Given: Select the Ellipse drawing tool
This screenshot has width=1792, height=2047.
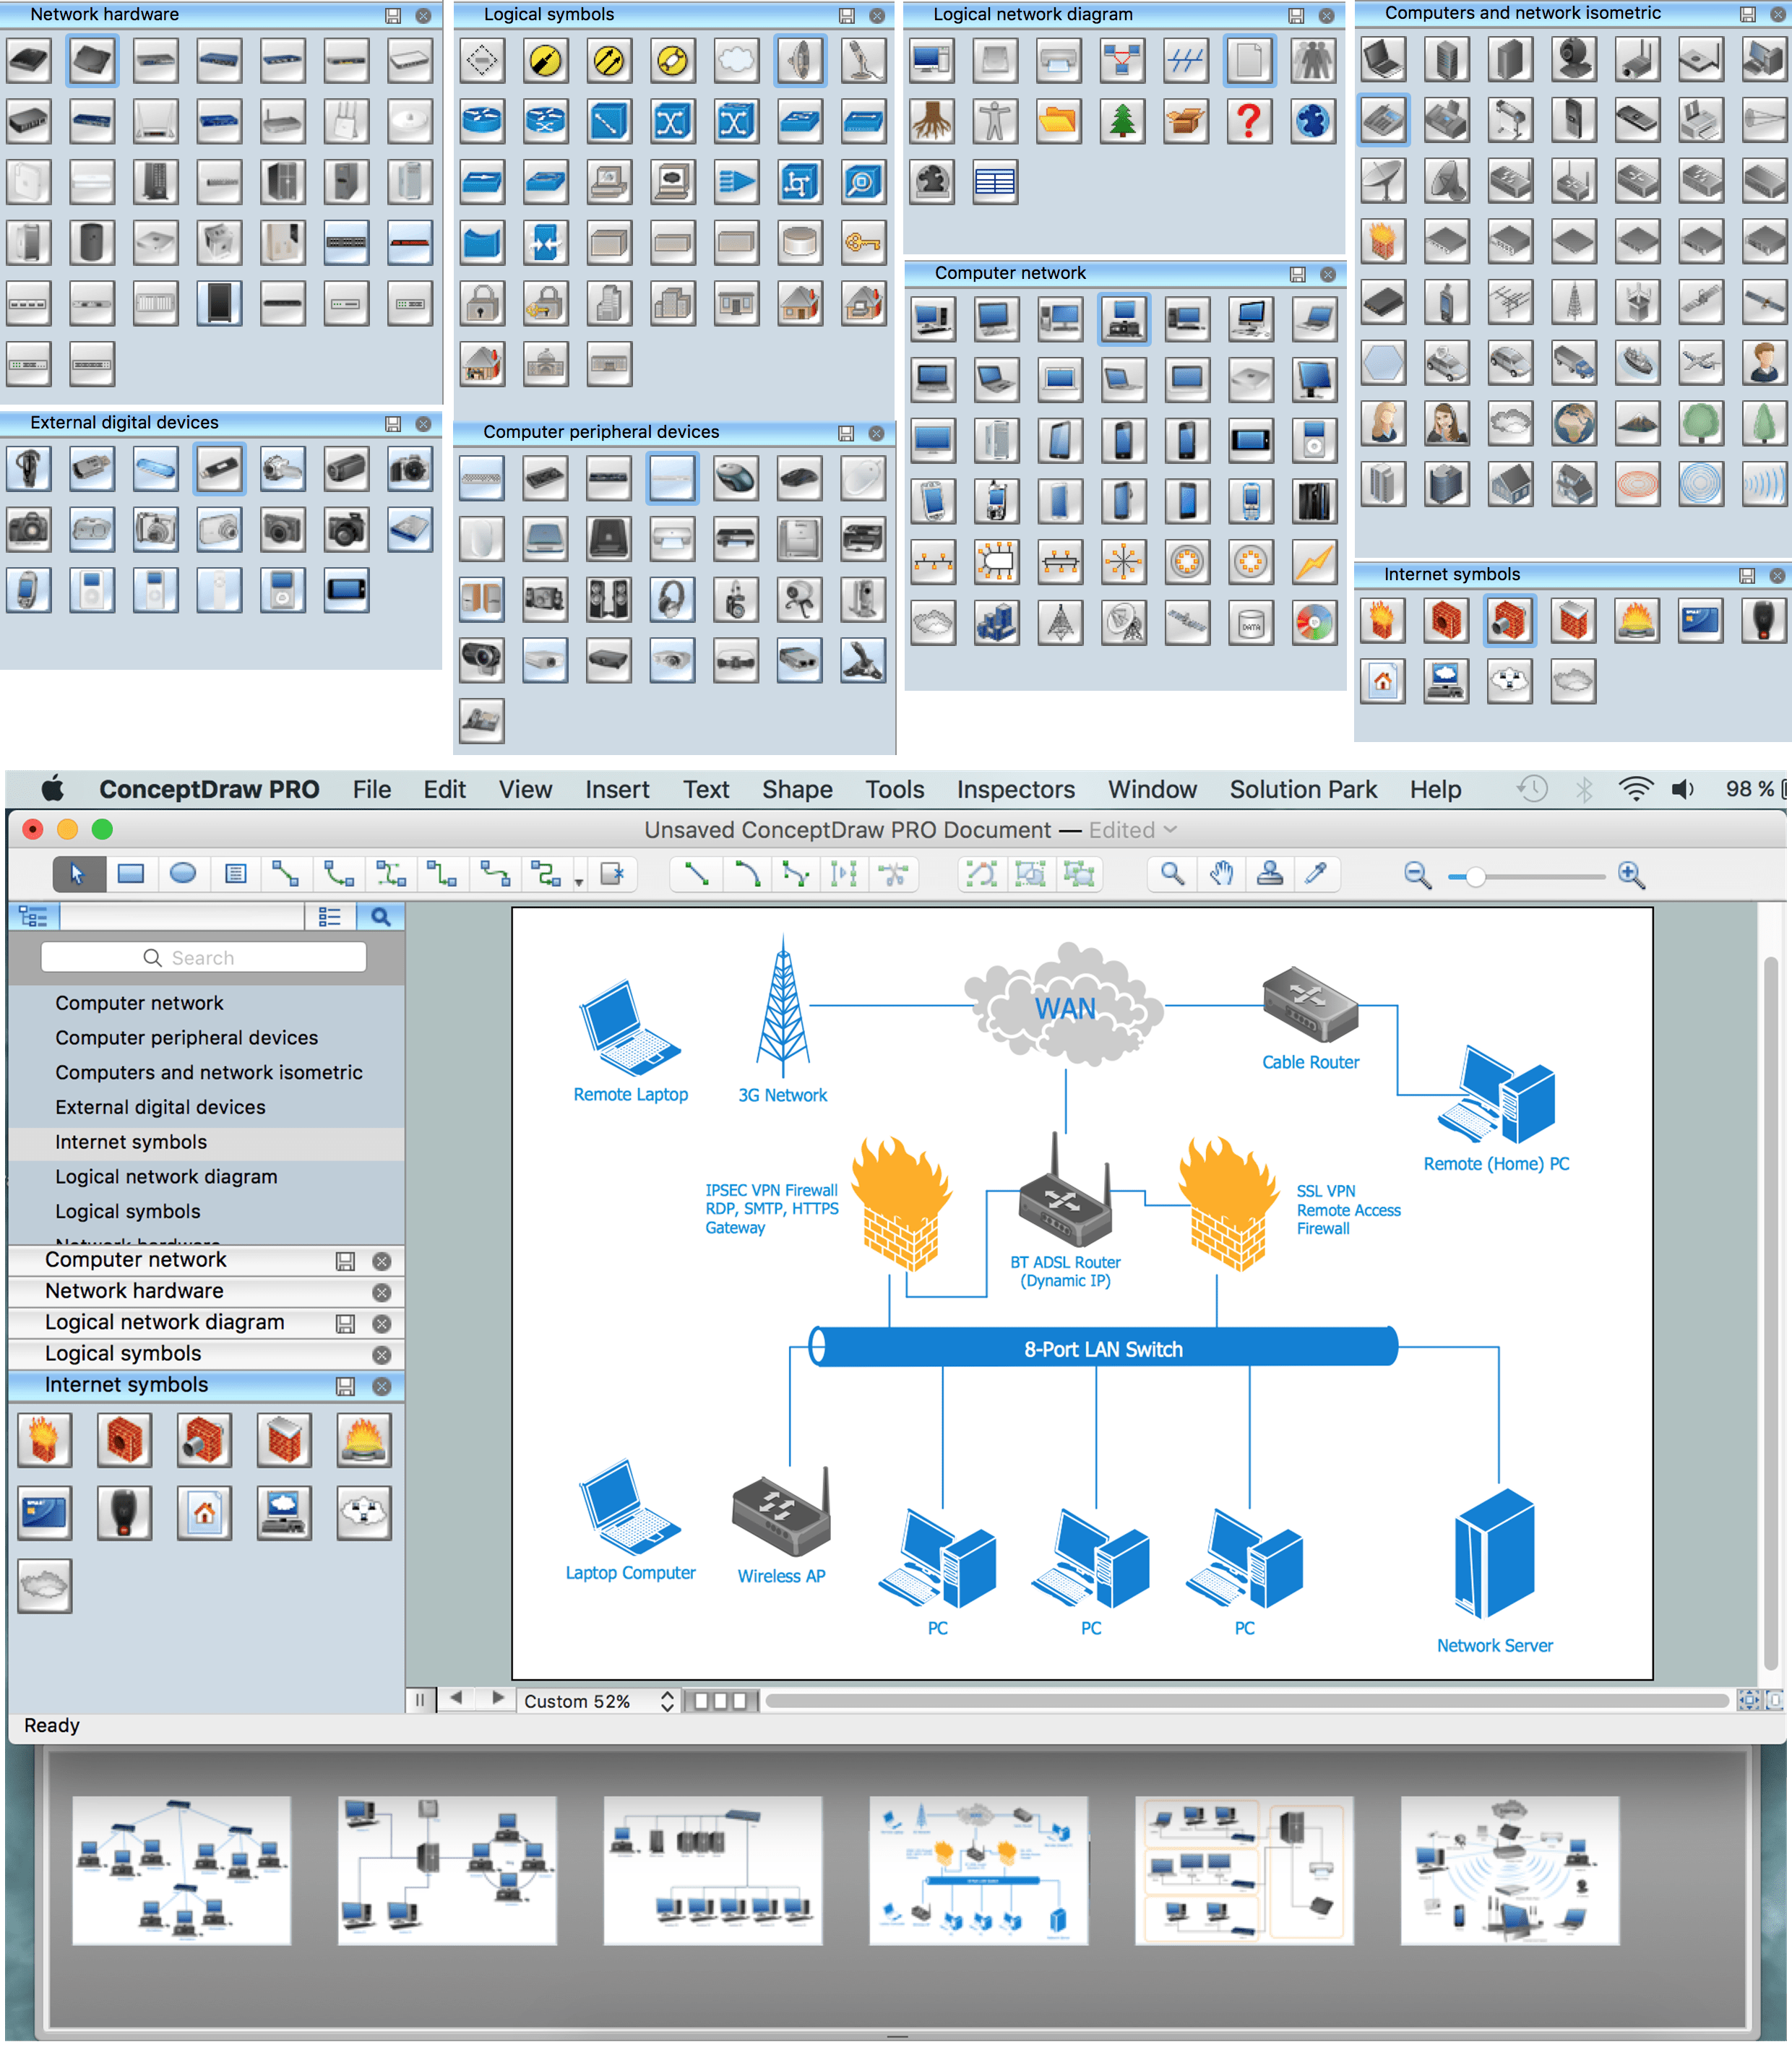Looking at the screenshot, I should [x=183, y=874].
